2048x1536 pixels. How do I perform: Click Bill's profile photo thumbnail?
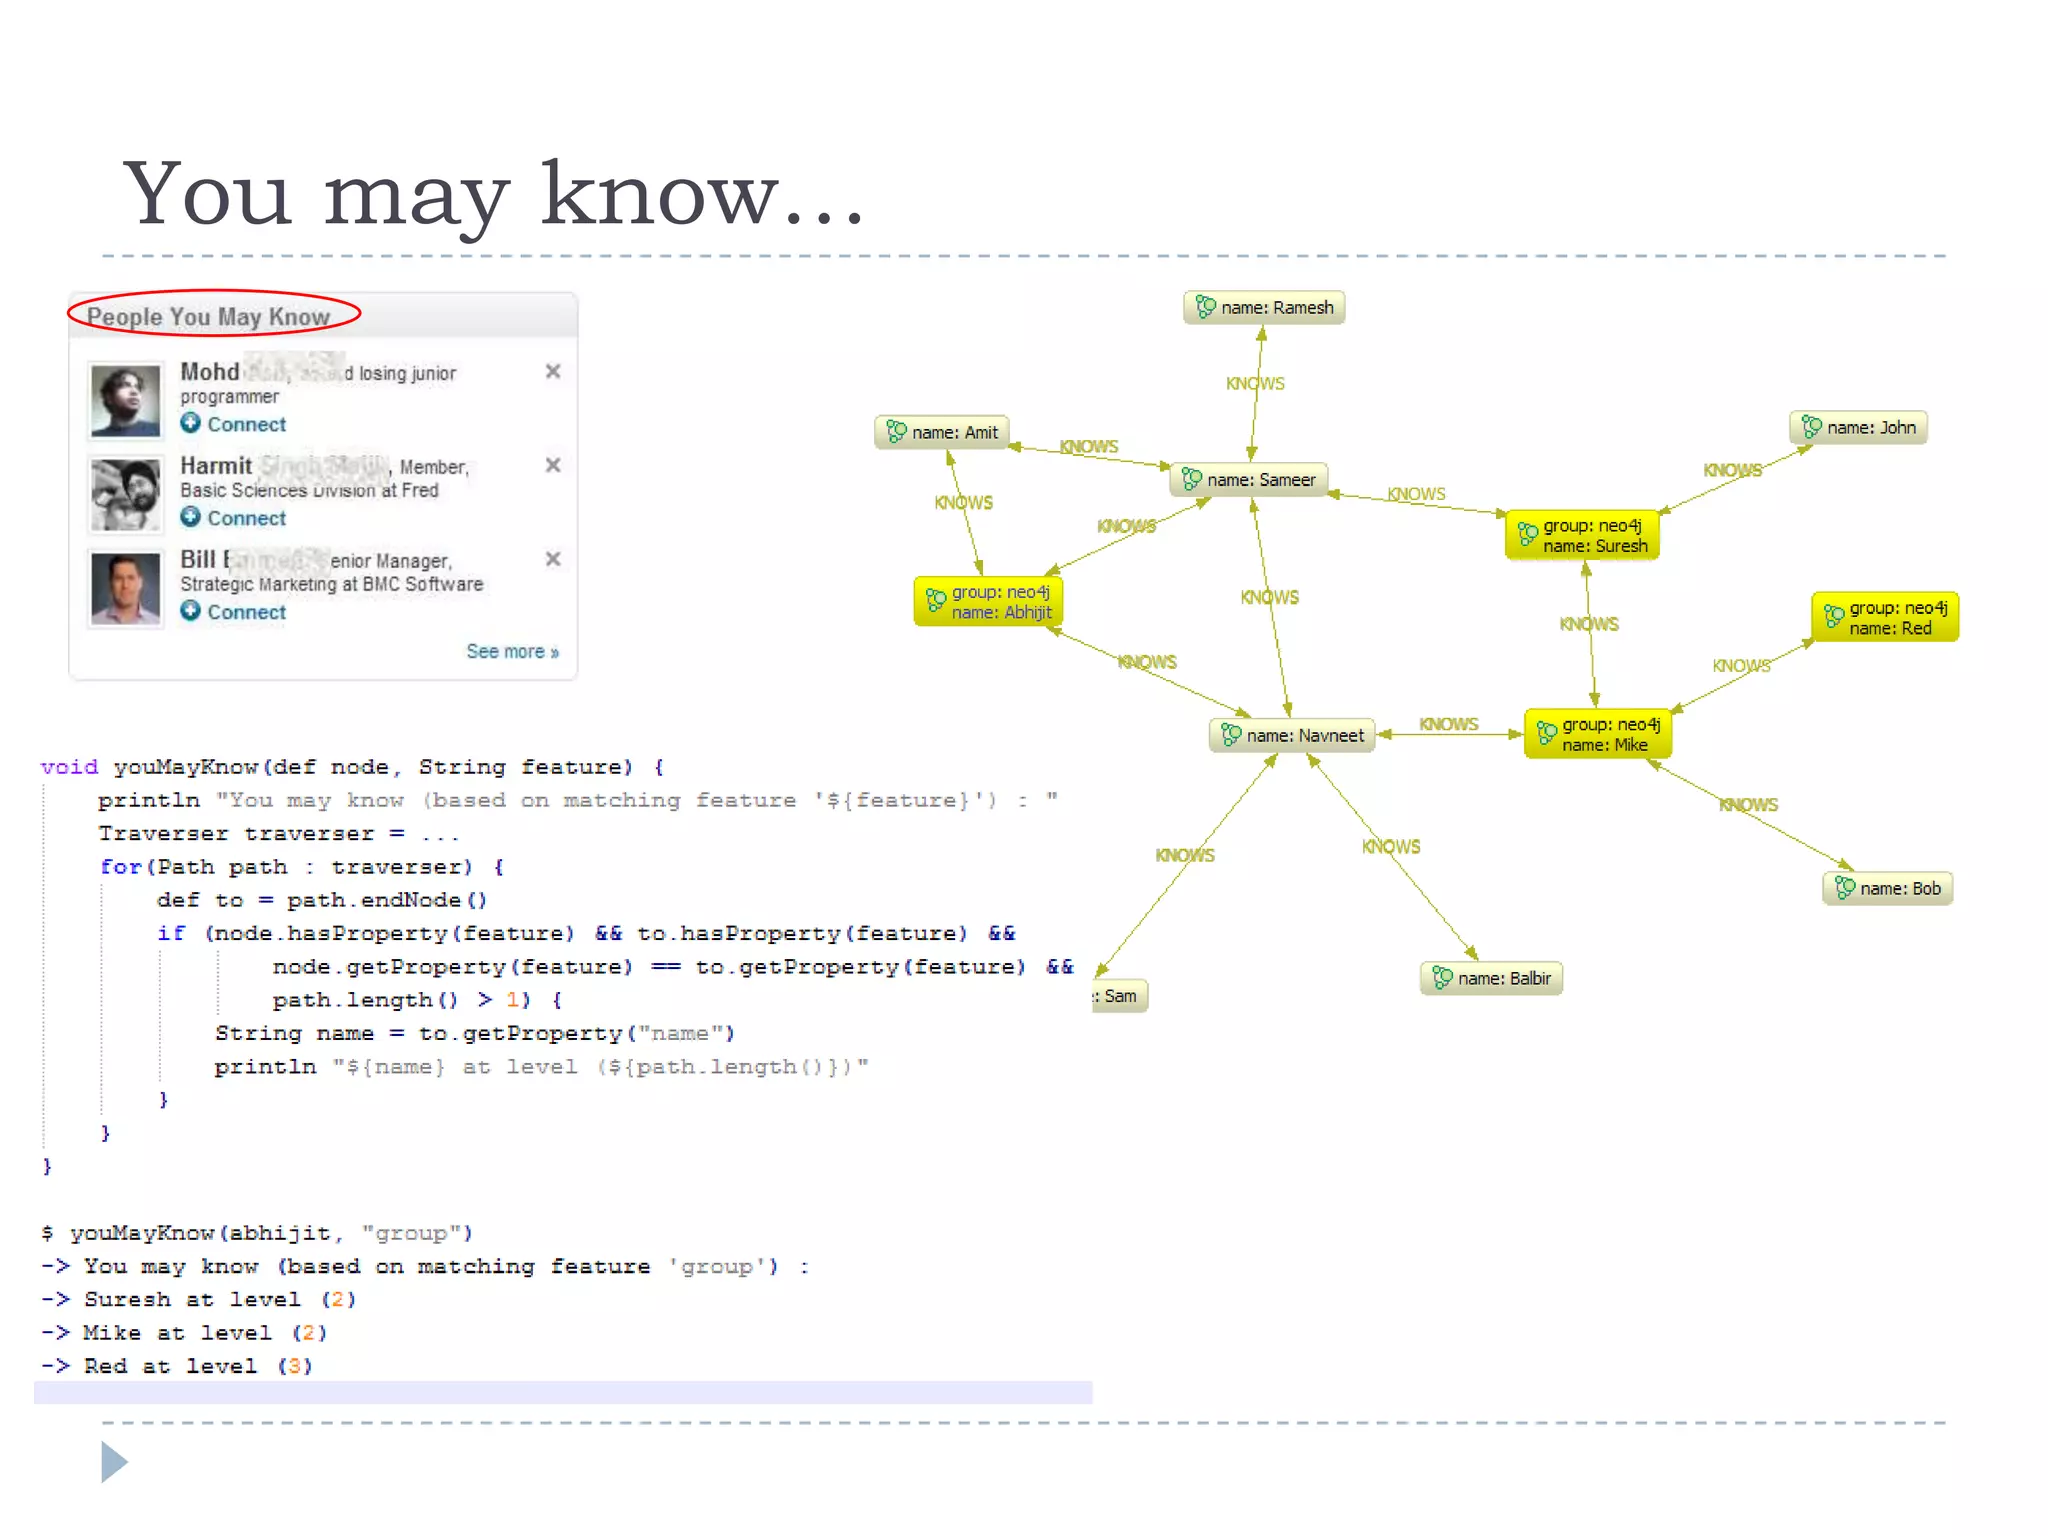[x=125, y=589]
